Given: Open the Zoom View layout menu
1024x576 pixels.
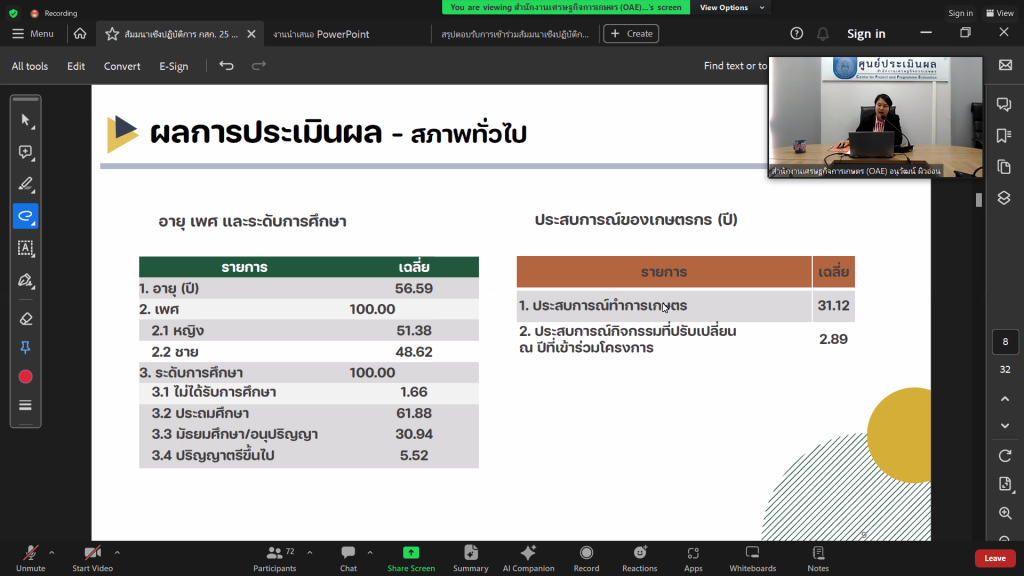Looking at the screenshot, I should point(1000,13).
